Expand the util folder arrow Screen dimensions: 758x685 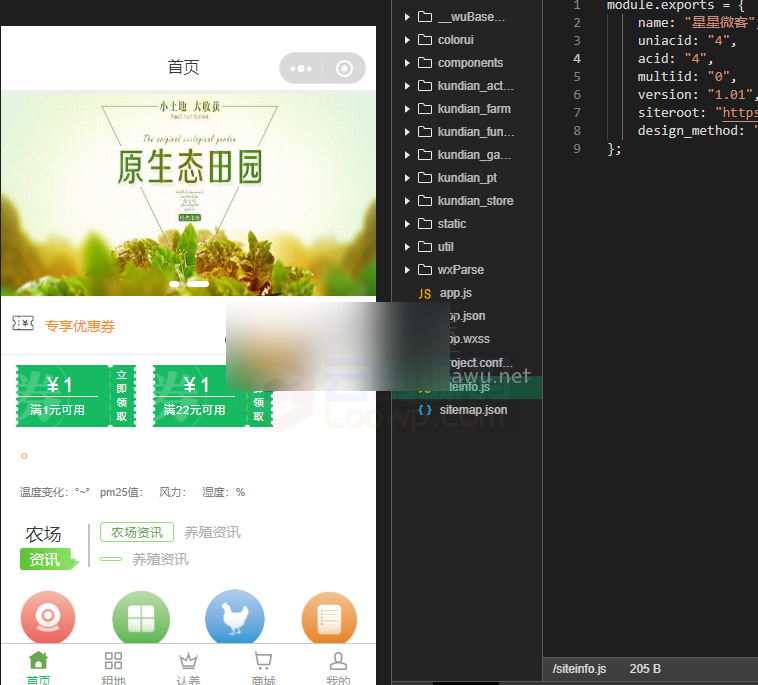[407, 247]
